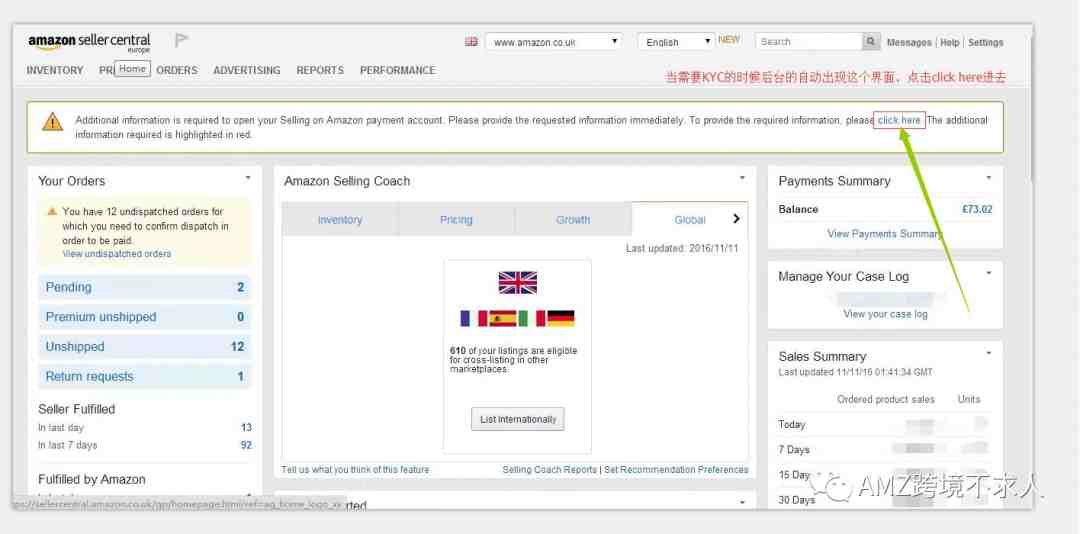Screen dimensions: 1080x534
Task: Open the ORDERS menu
Action: point(177,70)
